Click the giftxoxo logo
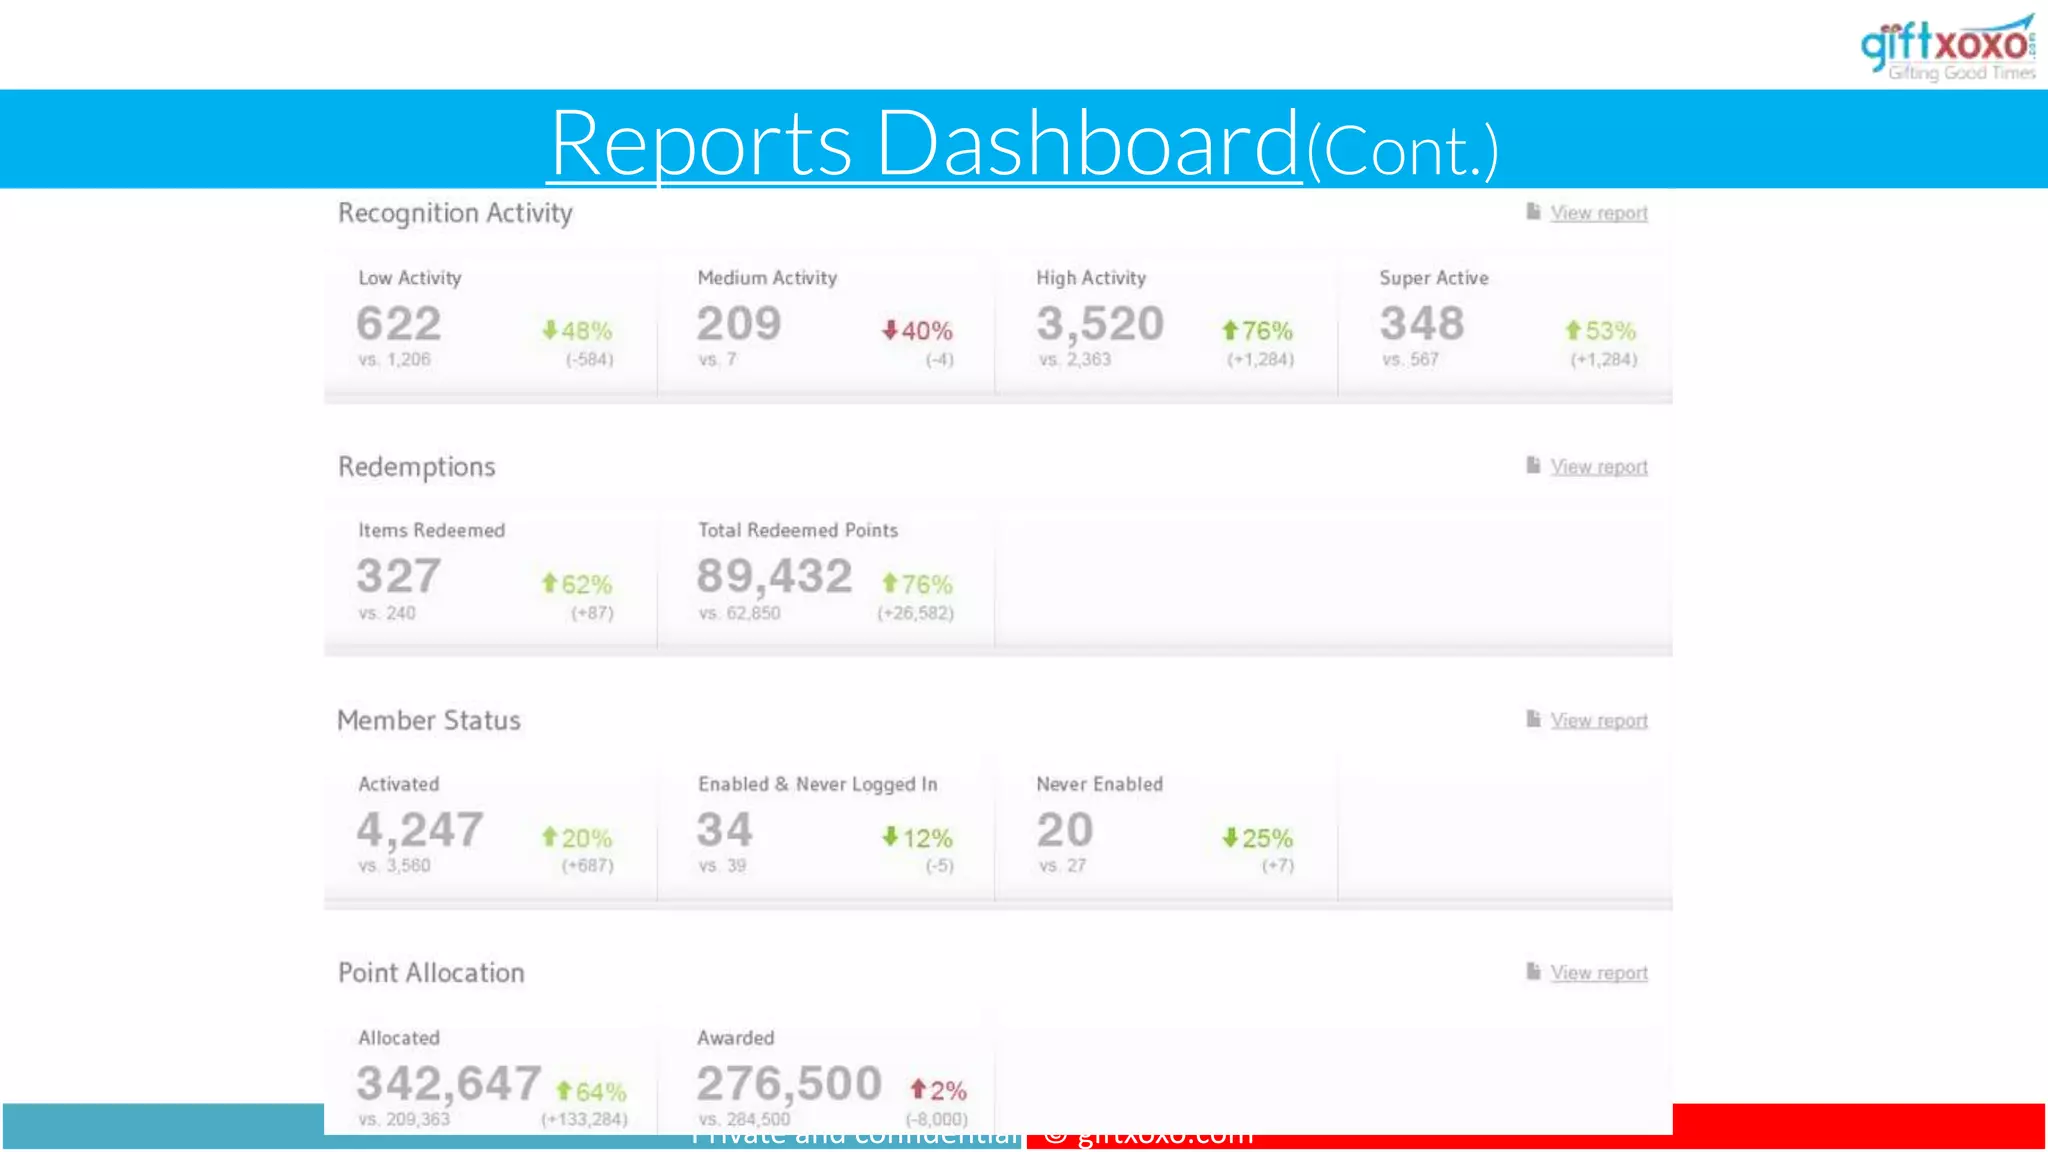This screenshot has width=2048, height=1152. click(1946, 47)
